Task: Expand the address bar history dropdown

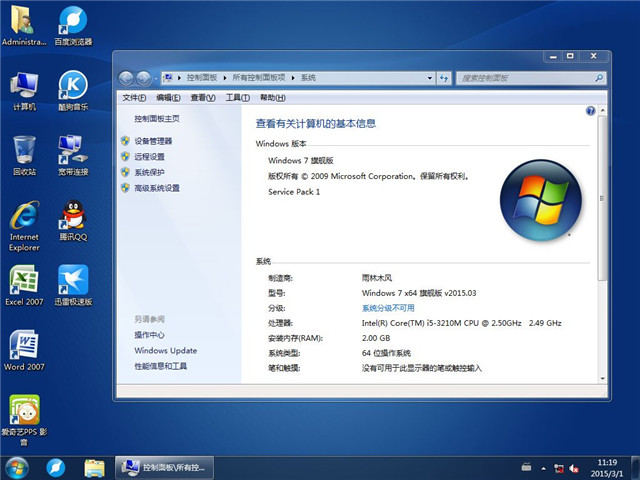Action: (x=430, y=78)
